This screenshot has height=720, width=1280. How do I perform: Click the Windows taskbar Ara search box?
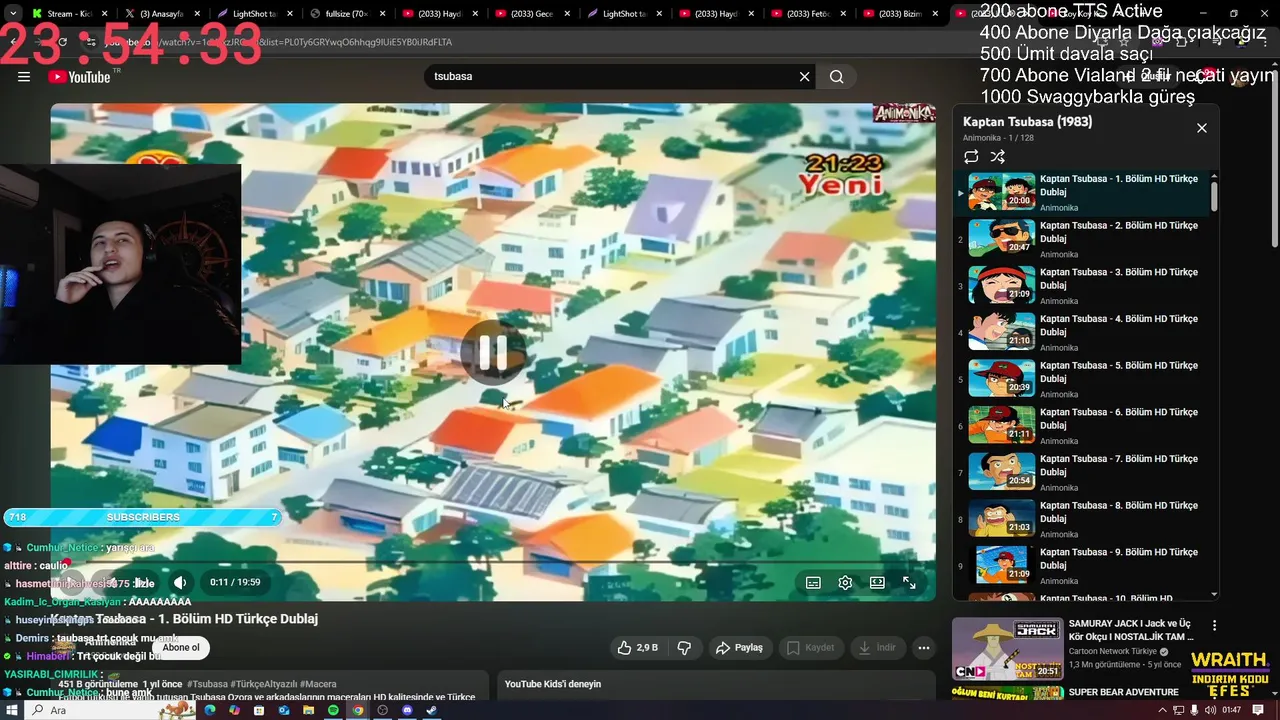[110, 710]
